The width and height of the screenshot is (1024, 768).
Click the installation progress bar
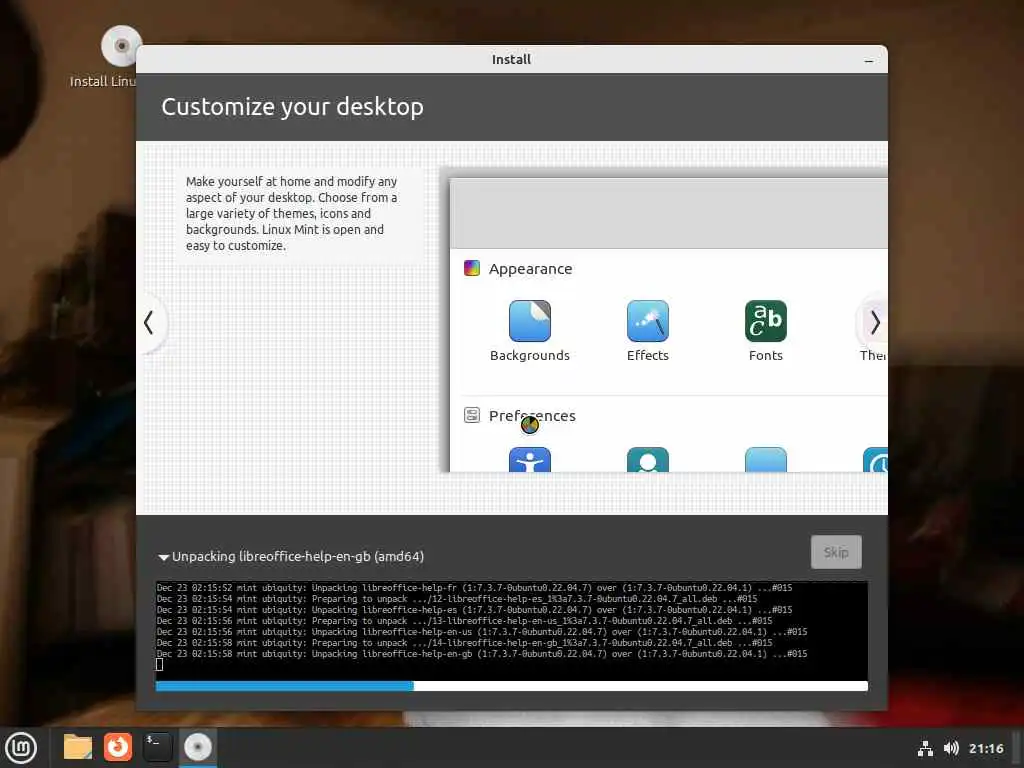(511, 686)
